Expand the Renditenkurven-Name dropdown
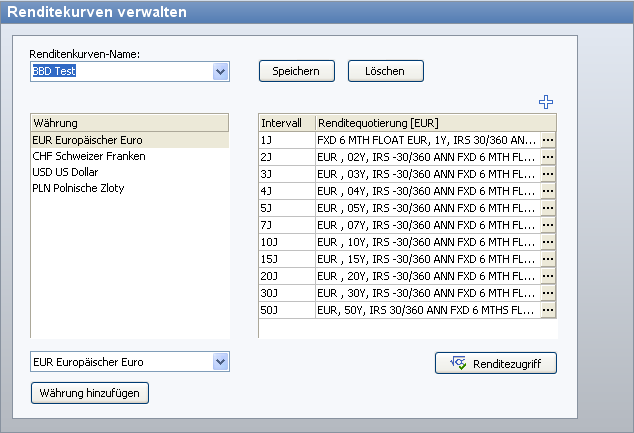 coord(220,72)
